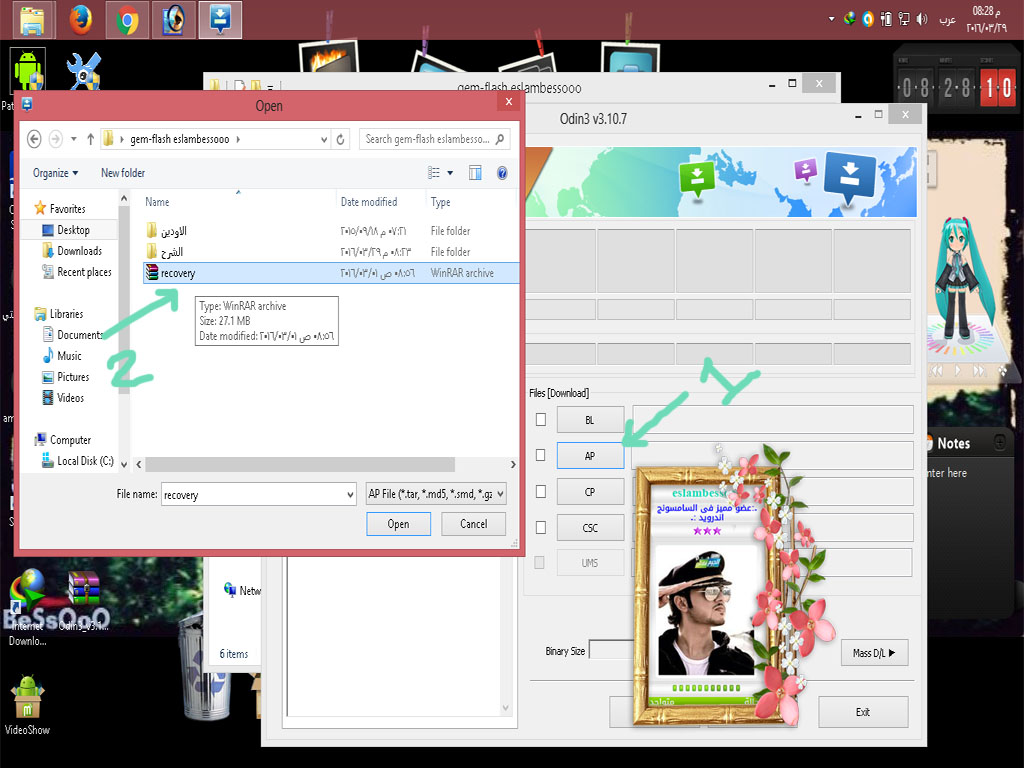The height and width of the screenshot is (768, 1024).
Task: Click the volume tray icon
Action: pyautogui.click(x=921, y=19)
